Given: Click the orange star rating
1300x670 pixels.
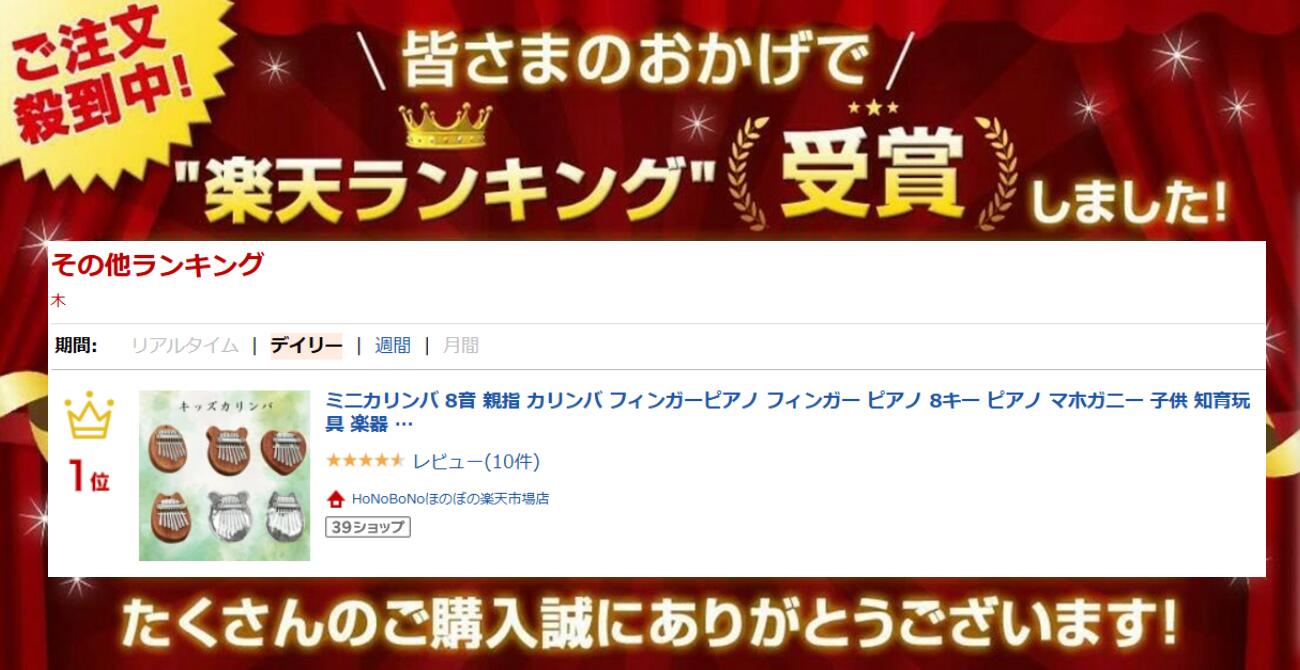Looking at the screenshot, I should 365,461.
